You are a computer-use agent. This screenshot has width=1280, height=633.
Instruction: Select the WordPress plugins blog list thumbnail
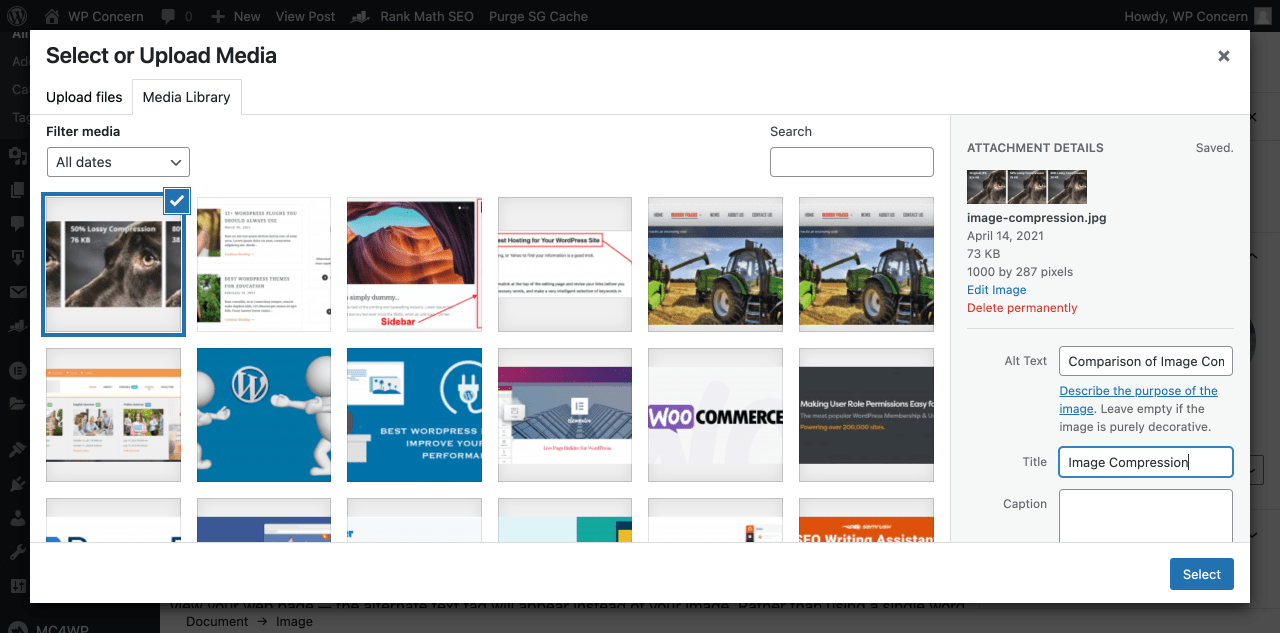[x=263, y=264]
